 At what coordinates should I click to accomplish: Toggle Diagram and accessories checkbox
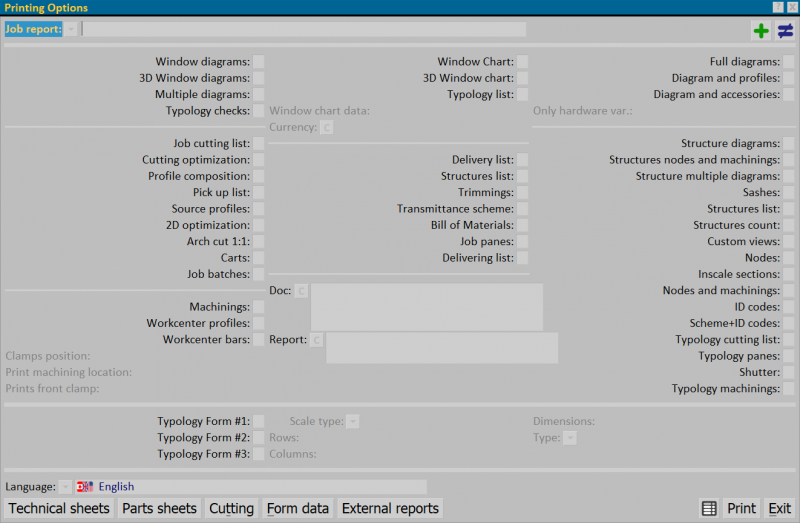(x=789, y=94)
